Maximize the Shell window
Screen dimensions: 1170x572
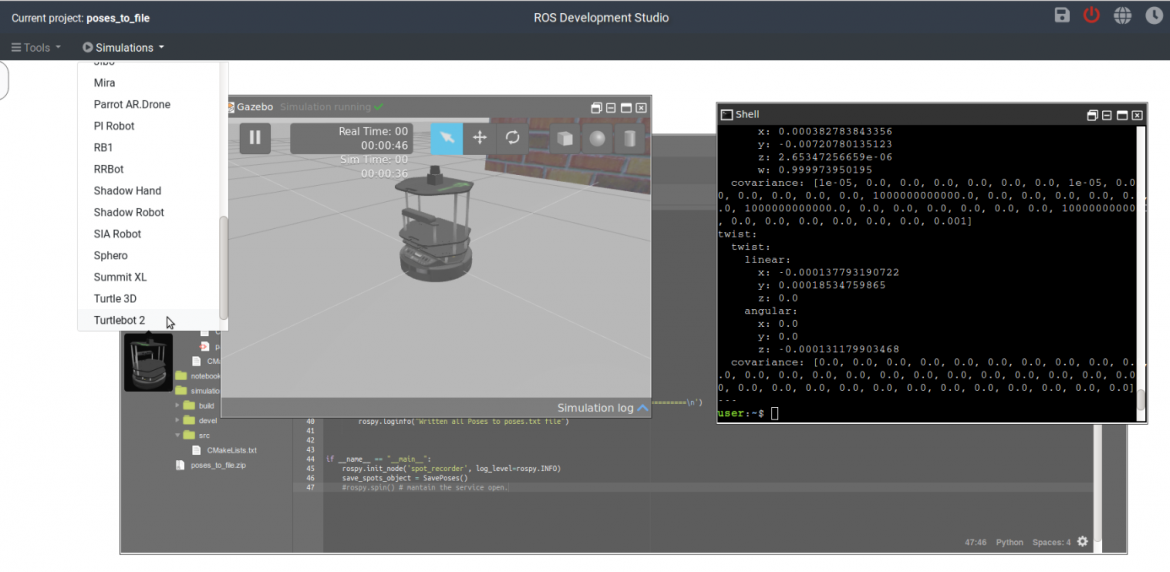(x=1121, y=115)
